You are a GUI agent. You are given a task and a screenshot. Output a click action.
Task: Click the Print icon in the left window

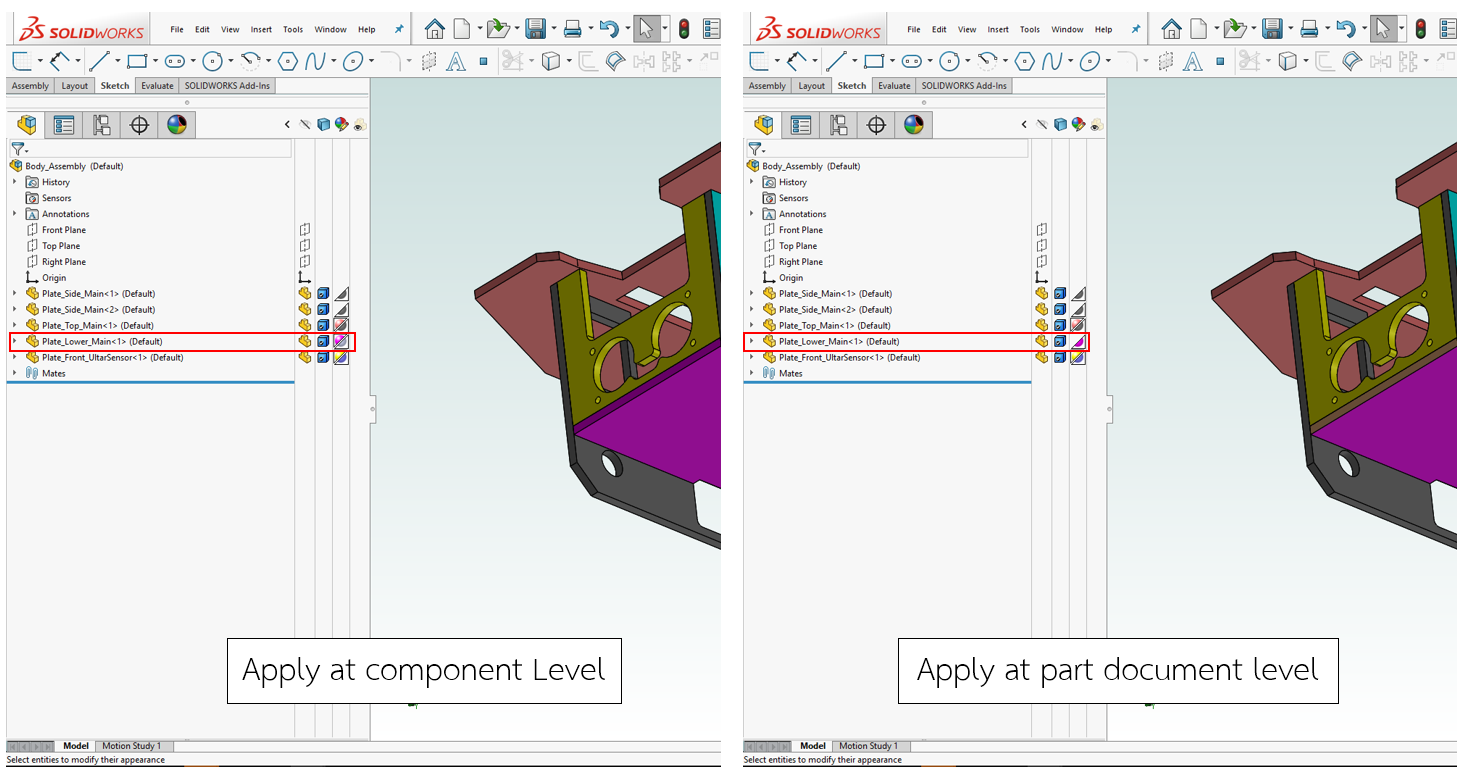(x=572, y=29)
